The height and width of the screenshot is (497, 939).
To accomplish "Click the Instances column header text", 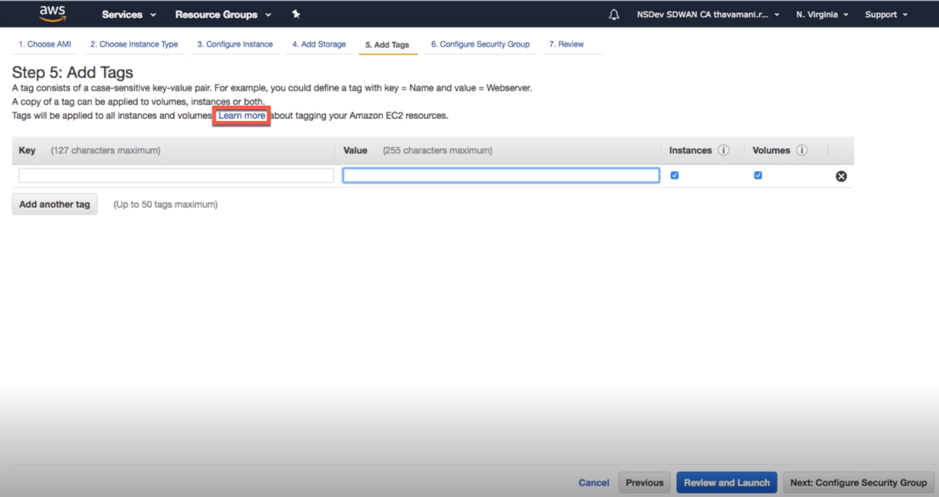I will (690, 150).
